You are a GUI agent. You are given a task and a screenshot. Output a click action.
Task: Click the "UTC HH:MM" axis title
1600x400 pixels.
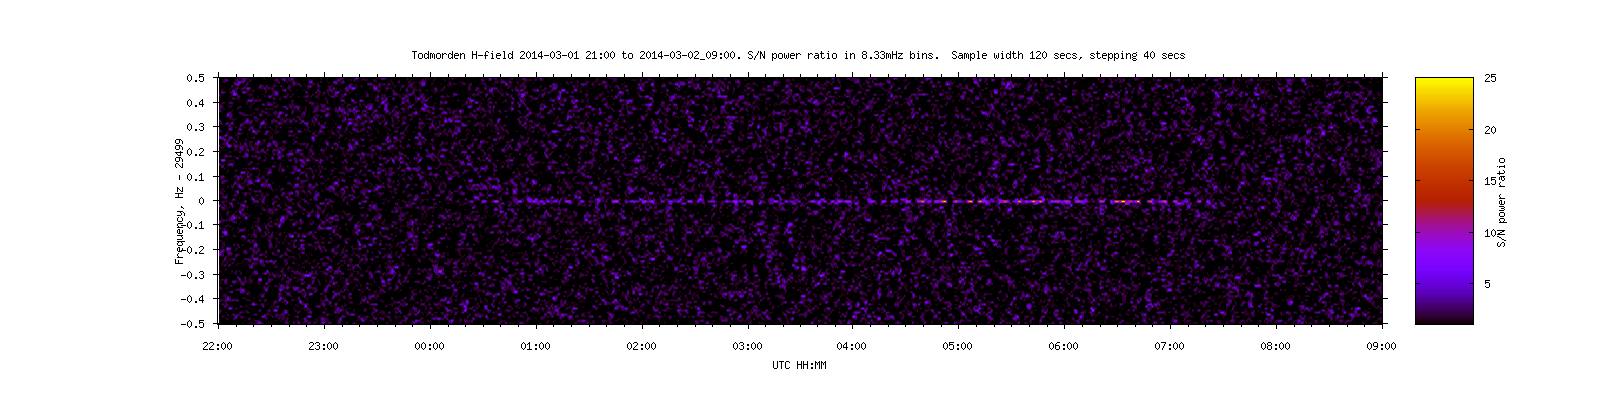(x=798, y=366)
